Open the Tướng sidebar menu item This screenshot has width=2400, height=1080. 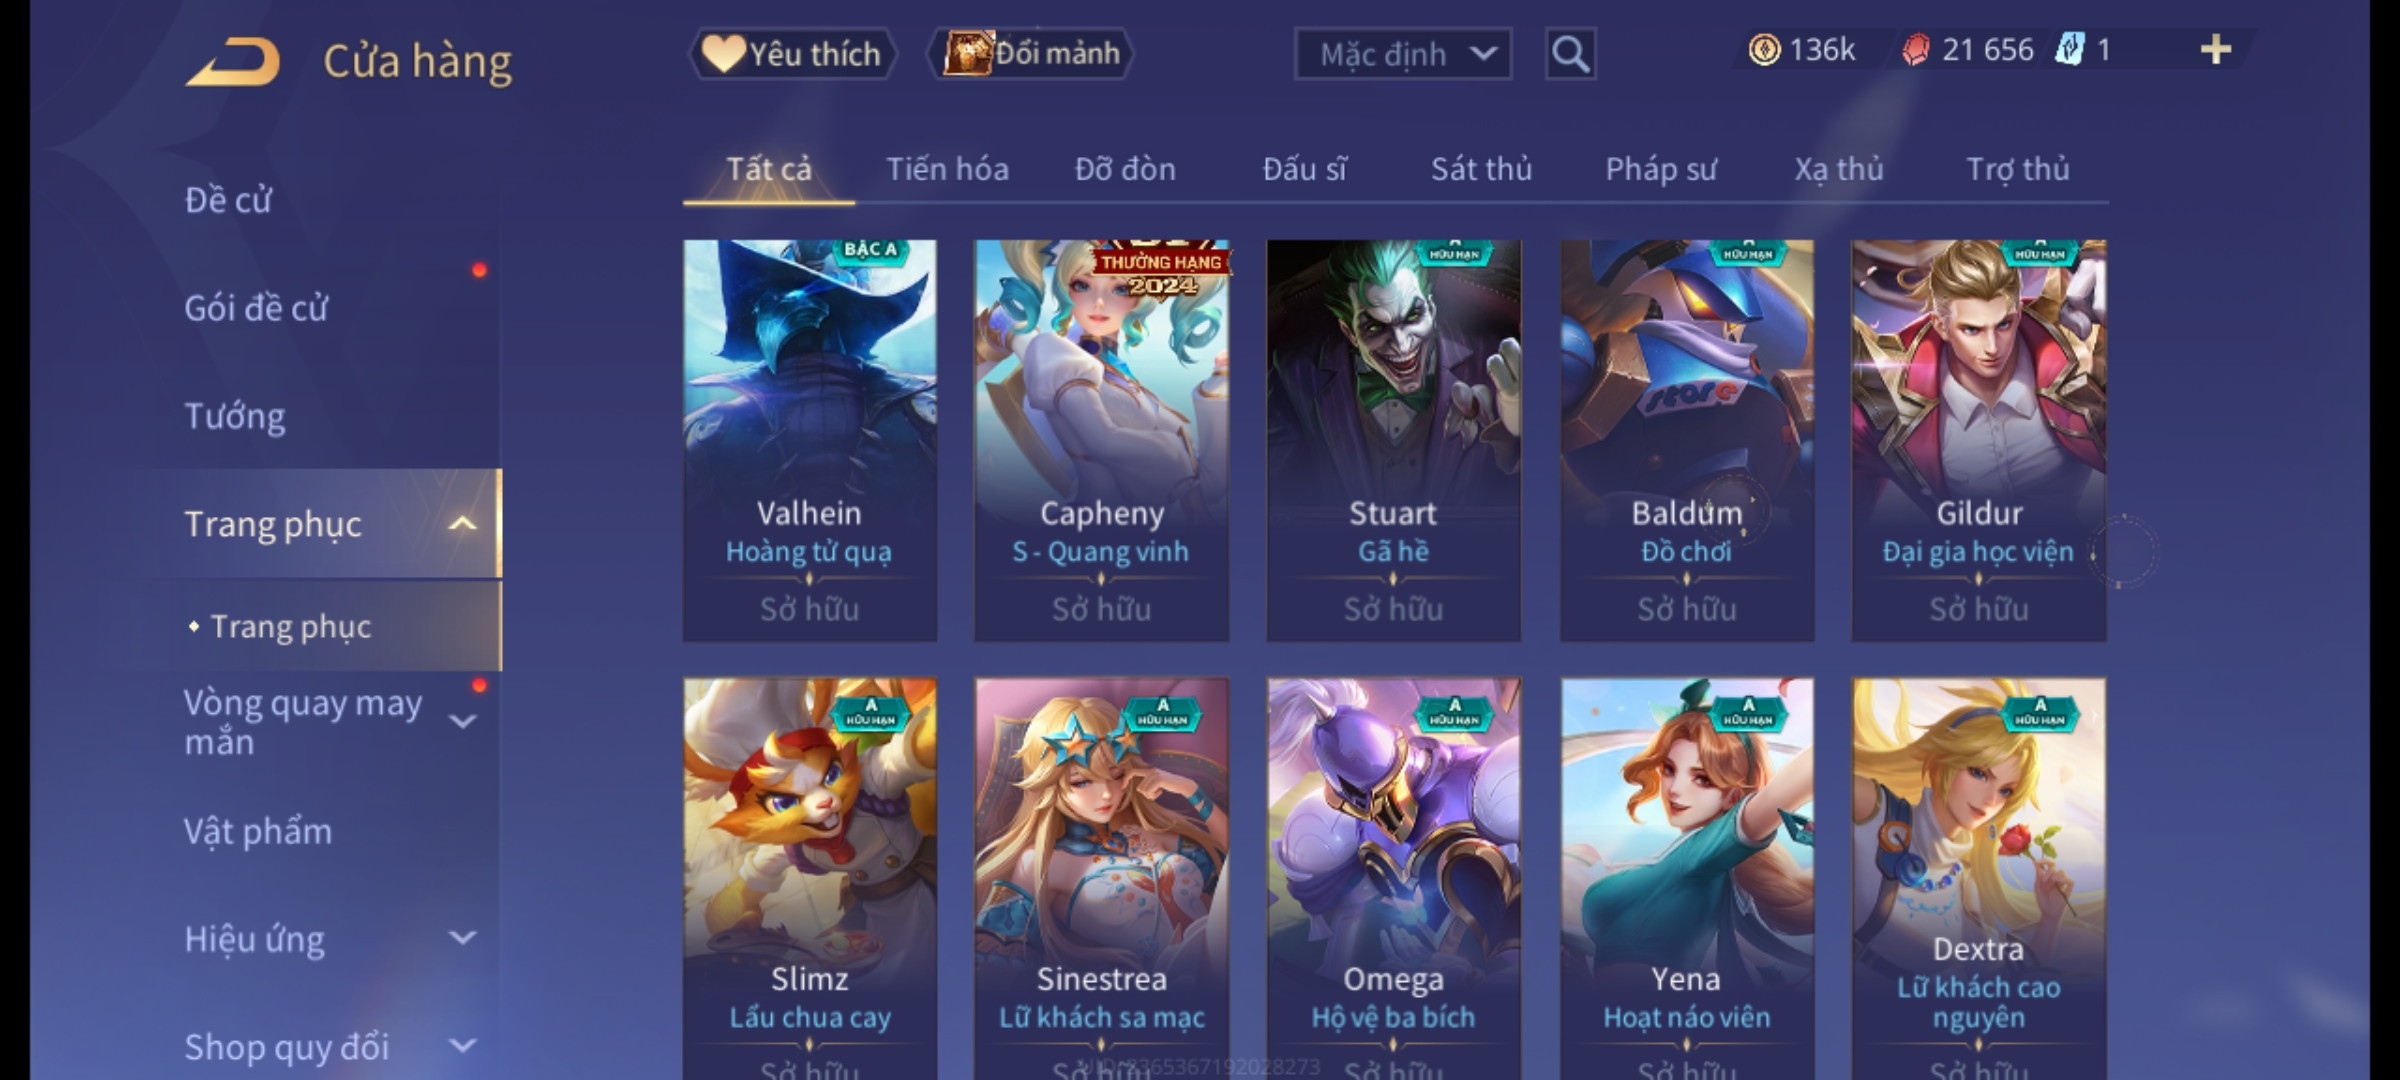coord(235,415)
